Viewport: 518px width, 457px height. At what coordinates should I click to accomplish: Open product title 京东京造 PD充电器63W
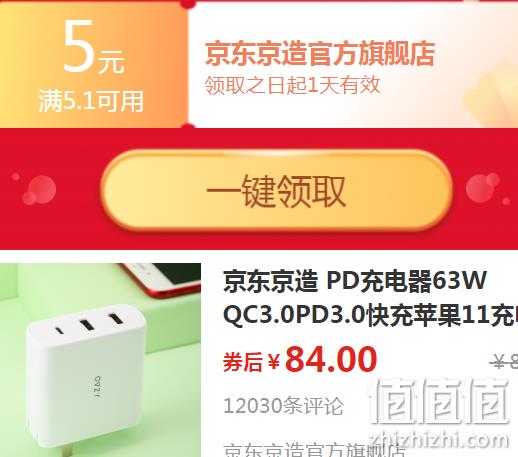(x=355, y=282)
